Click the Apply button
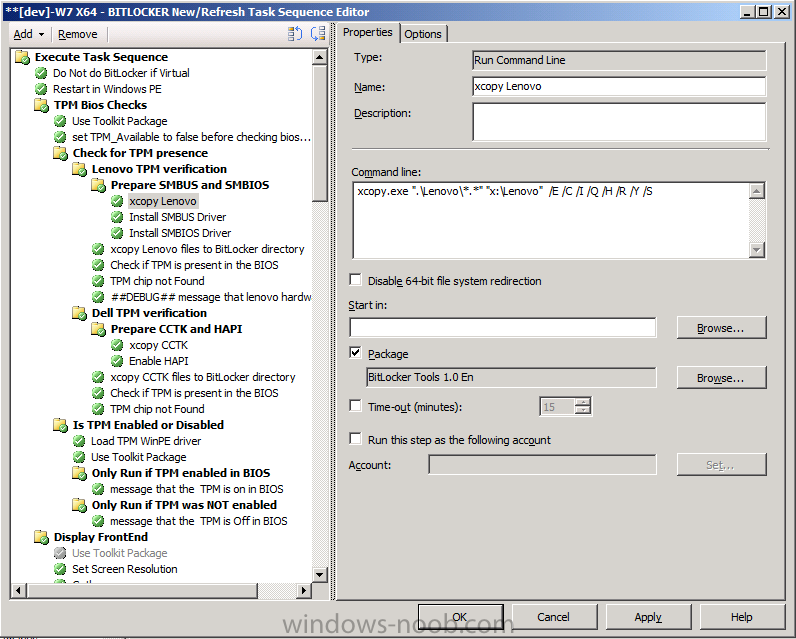The height and width of the screenshot is (639, 796). 648,617
